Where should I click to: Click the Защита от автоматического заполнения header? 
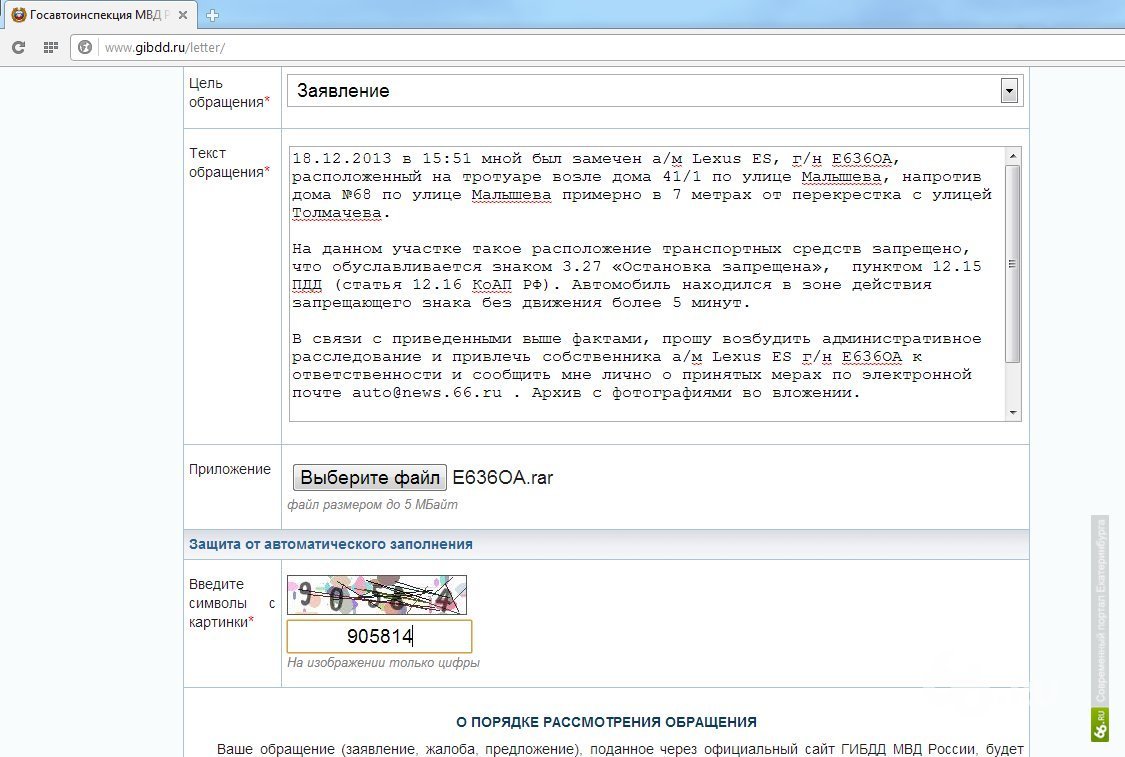[x=331, y=544]
